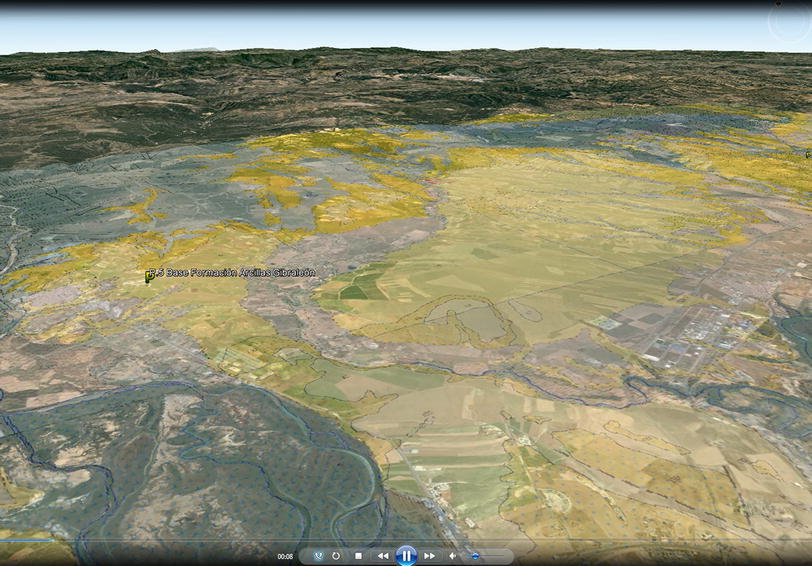Select the yellow placemark pin for Arcillas Gibraleón
The width and height of the screenshot is (812, 566).
tap(149, 276)
